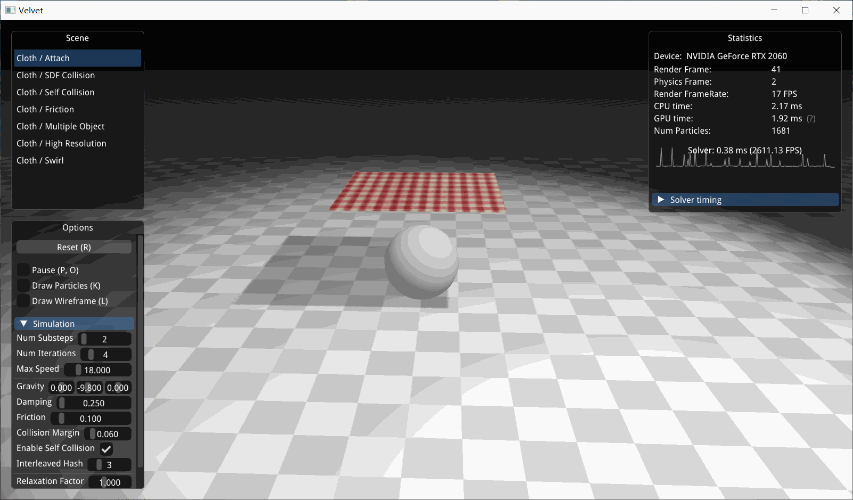Minimize the Velvet window
The height and width of the screenshot is (500, 853).
click(x=774, y=10)
